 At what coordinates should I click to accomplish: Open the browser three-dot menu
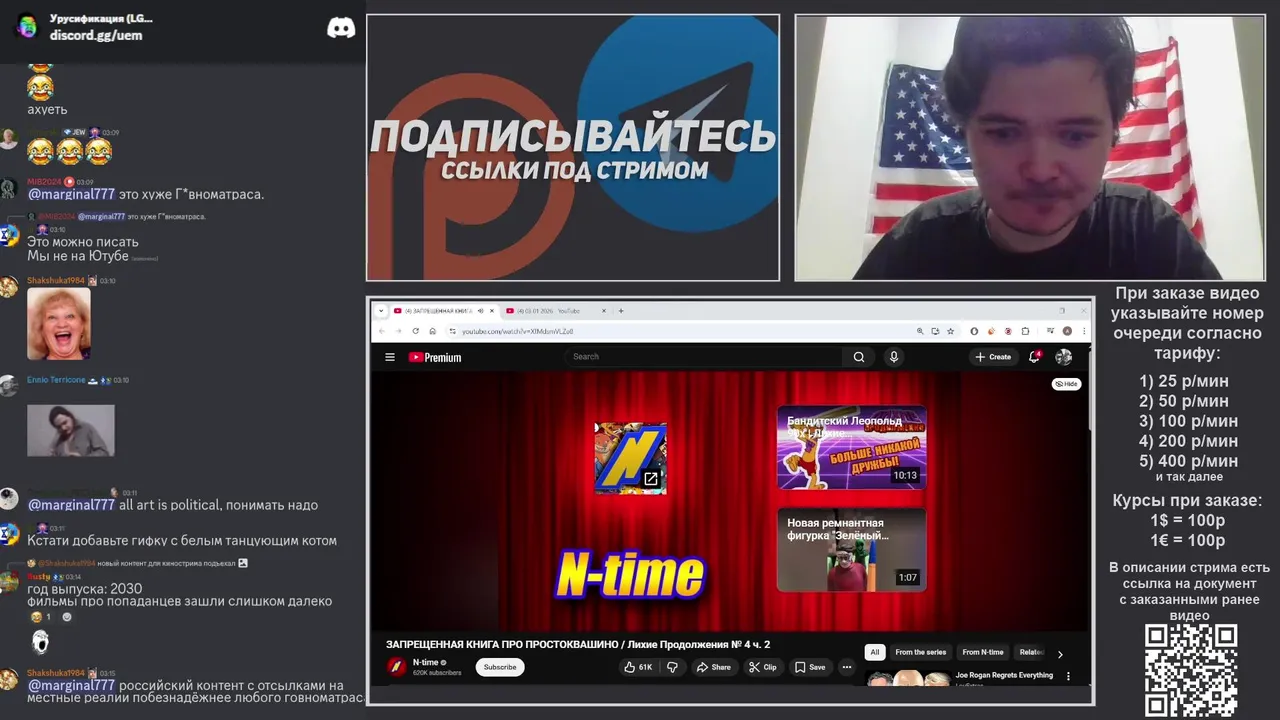[x=1083, y=331]
